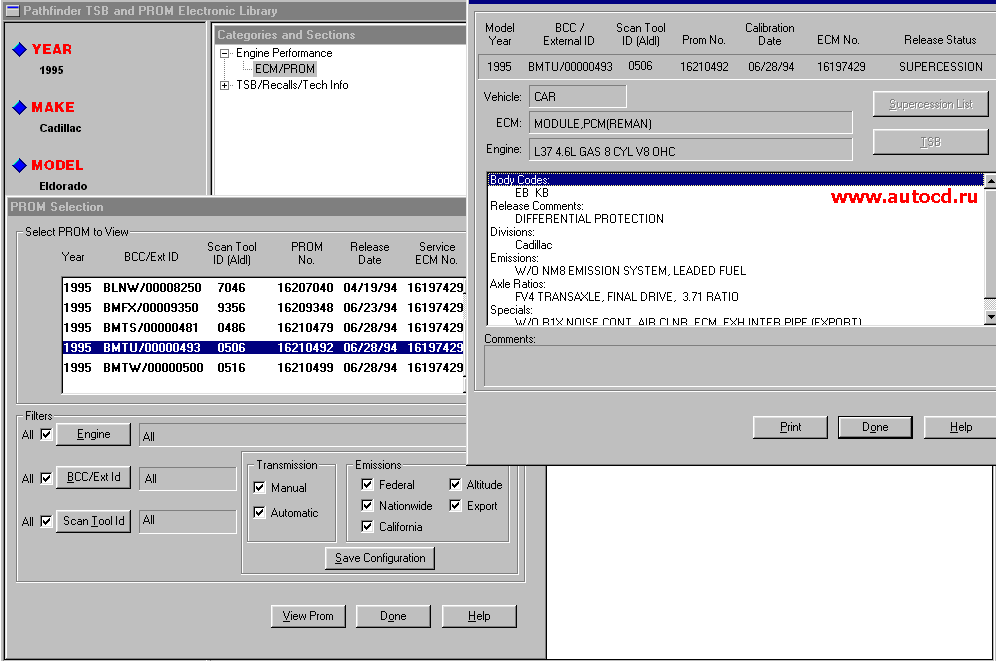This screenshot has height=661, width=996.
Task: Click the blue diamond icon beside MAKE
Action: [x=20, y=107]
